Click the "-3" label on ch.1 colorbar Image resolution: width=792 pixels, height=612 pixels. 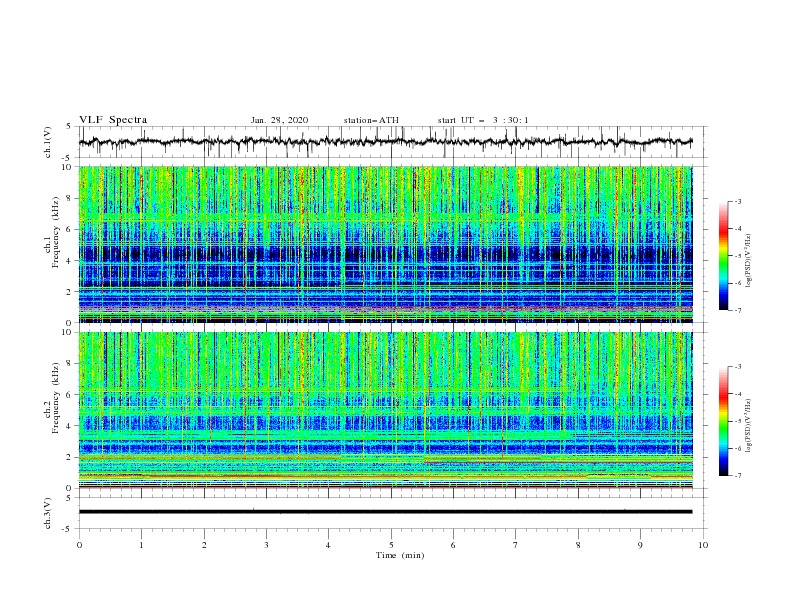738,201
